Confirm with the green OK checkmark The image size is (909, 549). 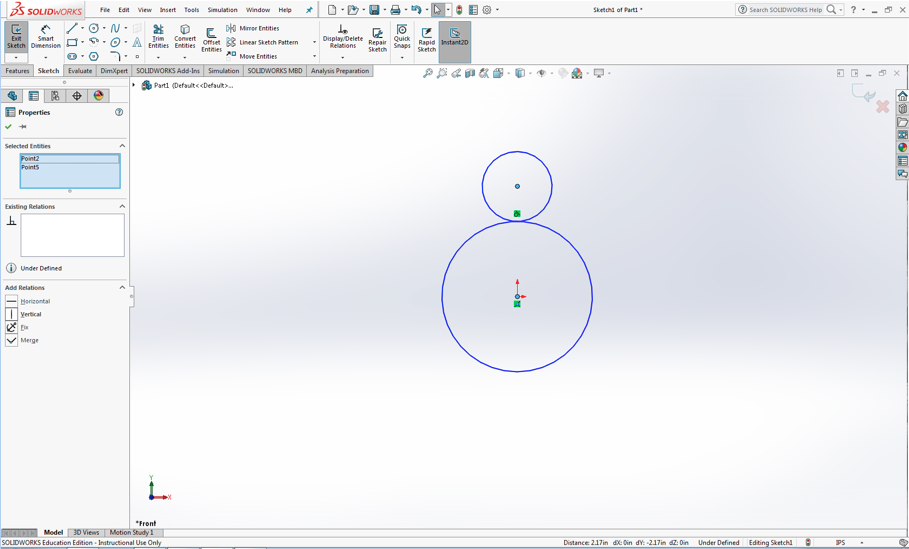tap(8, 126)
